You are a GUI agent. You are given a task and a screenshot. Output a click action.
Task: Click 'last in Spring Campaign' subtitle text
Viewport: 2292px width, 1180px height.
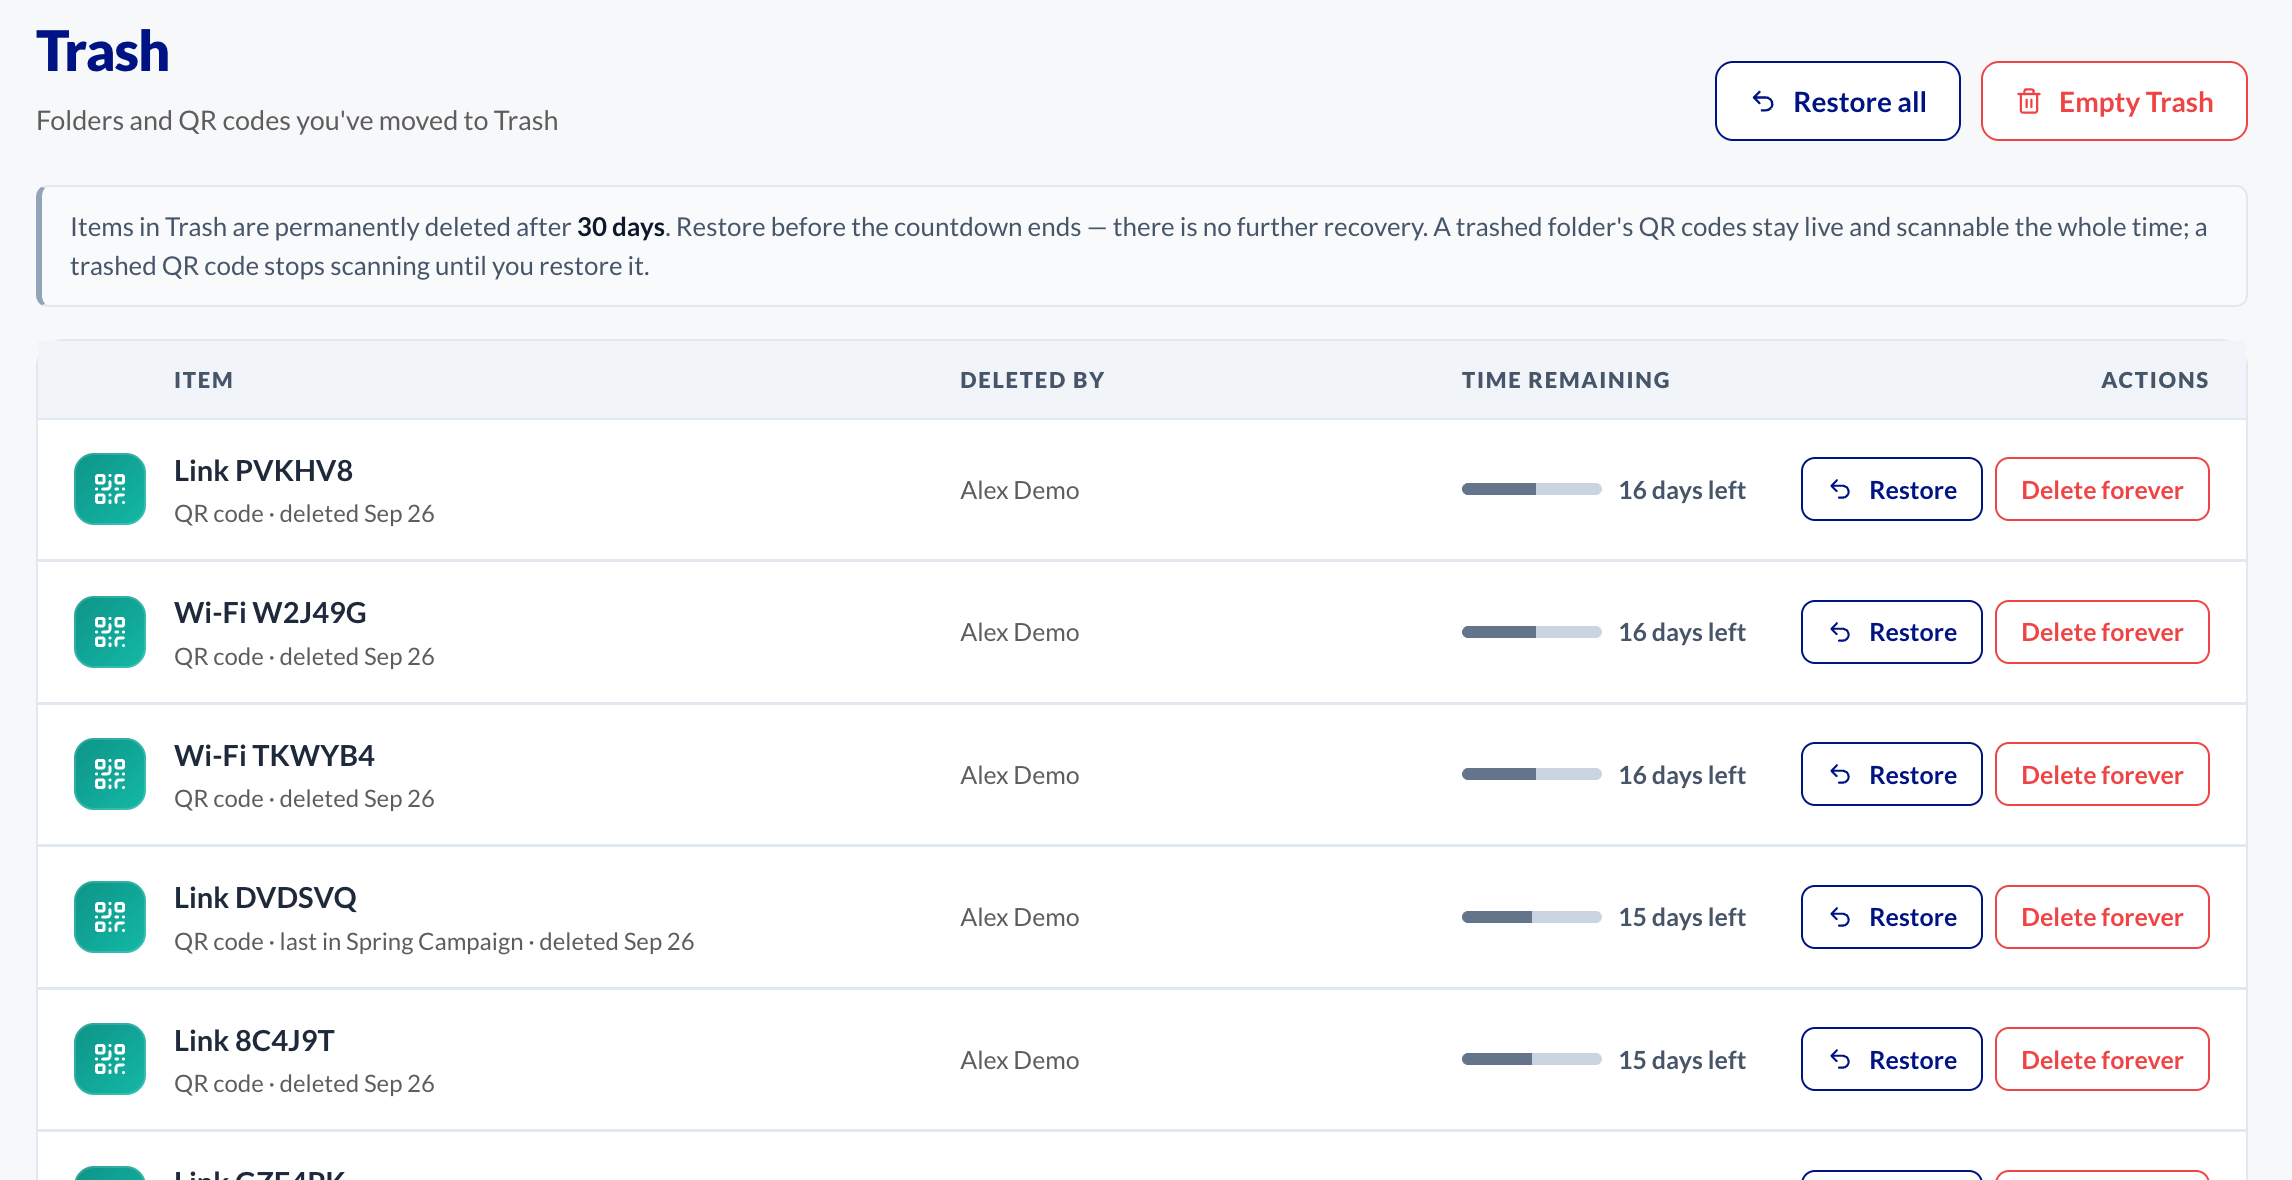(401, 942)
